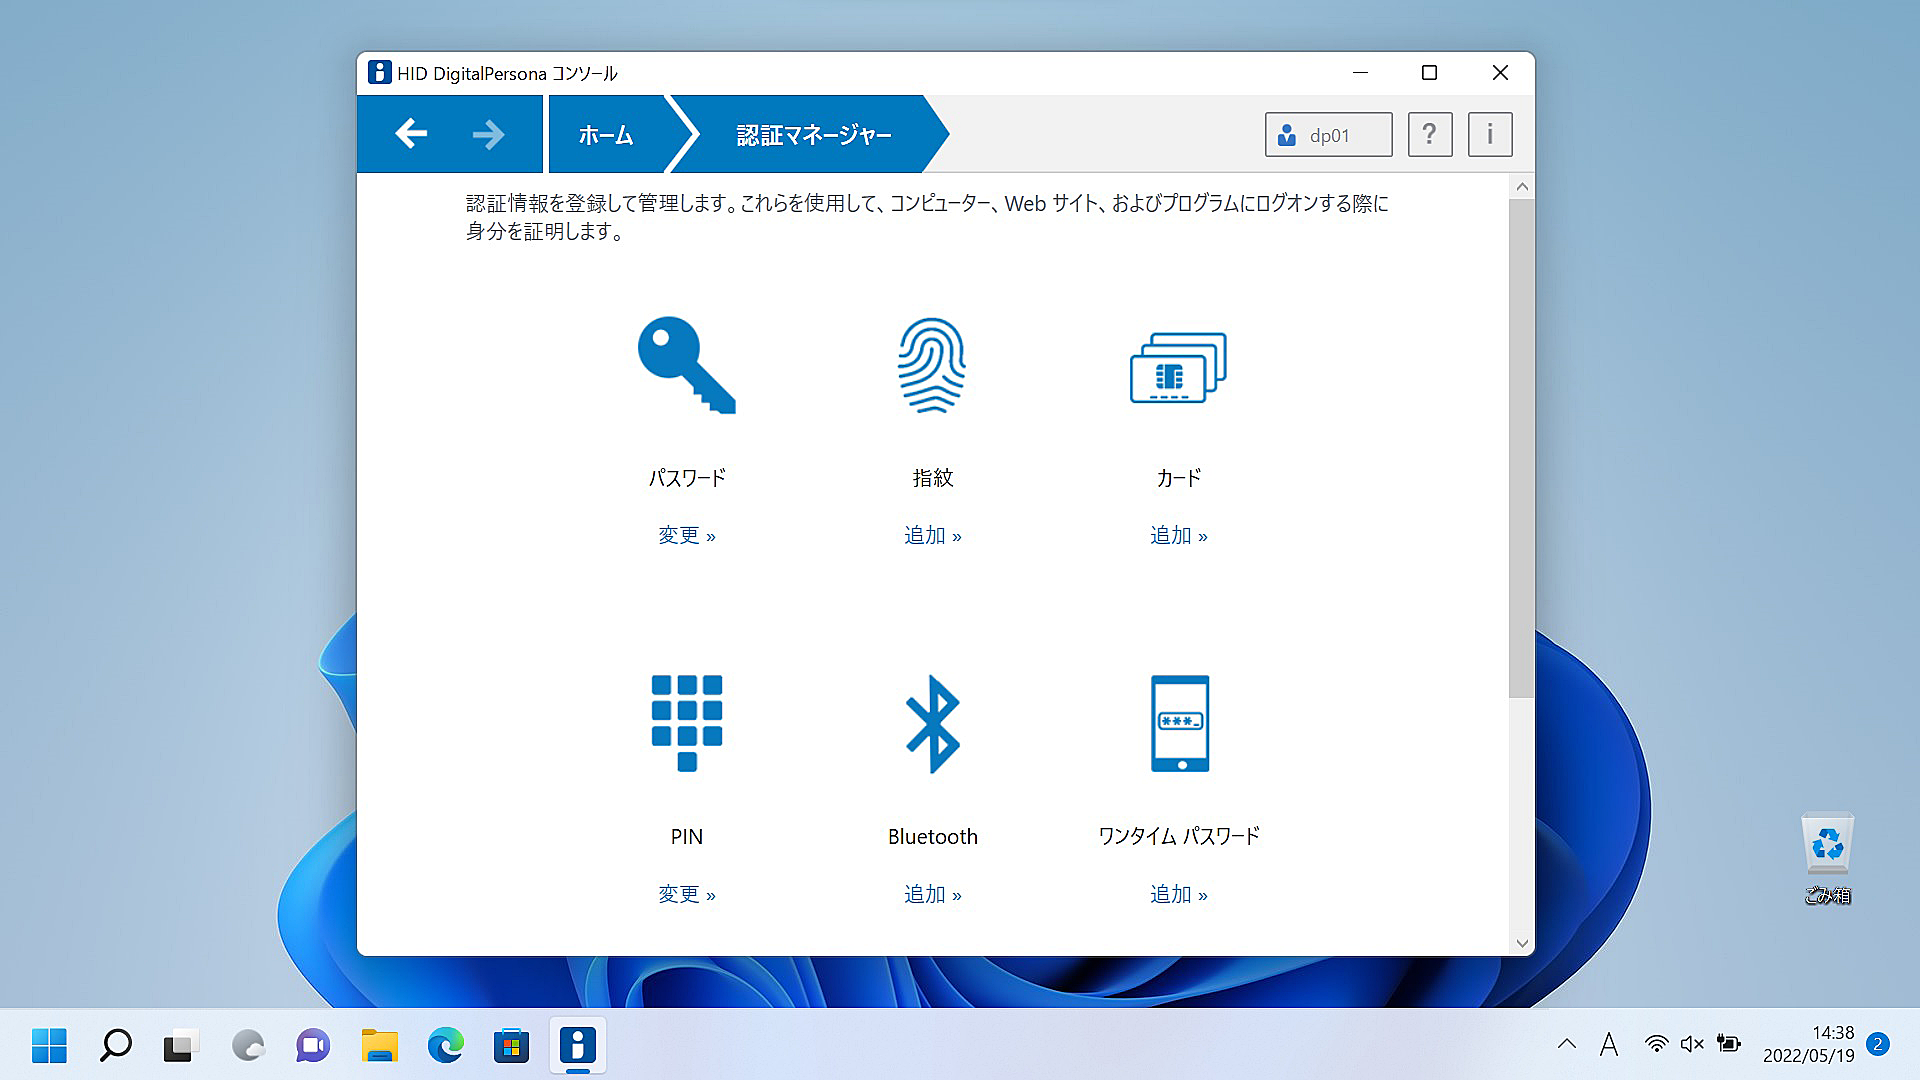Click 追加 link under 指紋
The image size is (1920, 1080).
(932, 536)
